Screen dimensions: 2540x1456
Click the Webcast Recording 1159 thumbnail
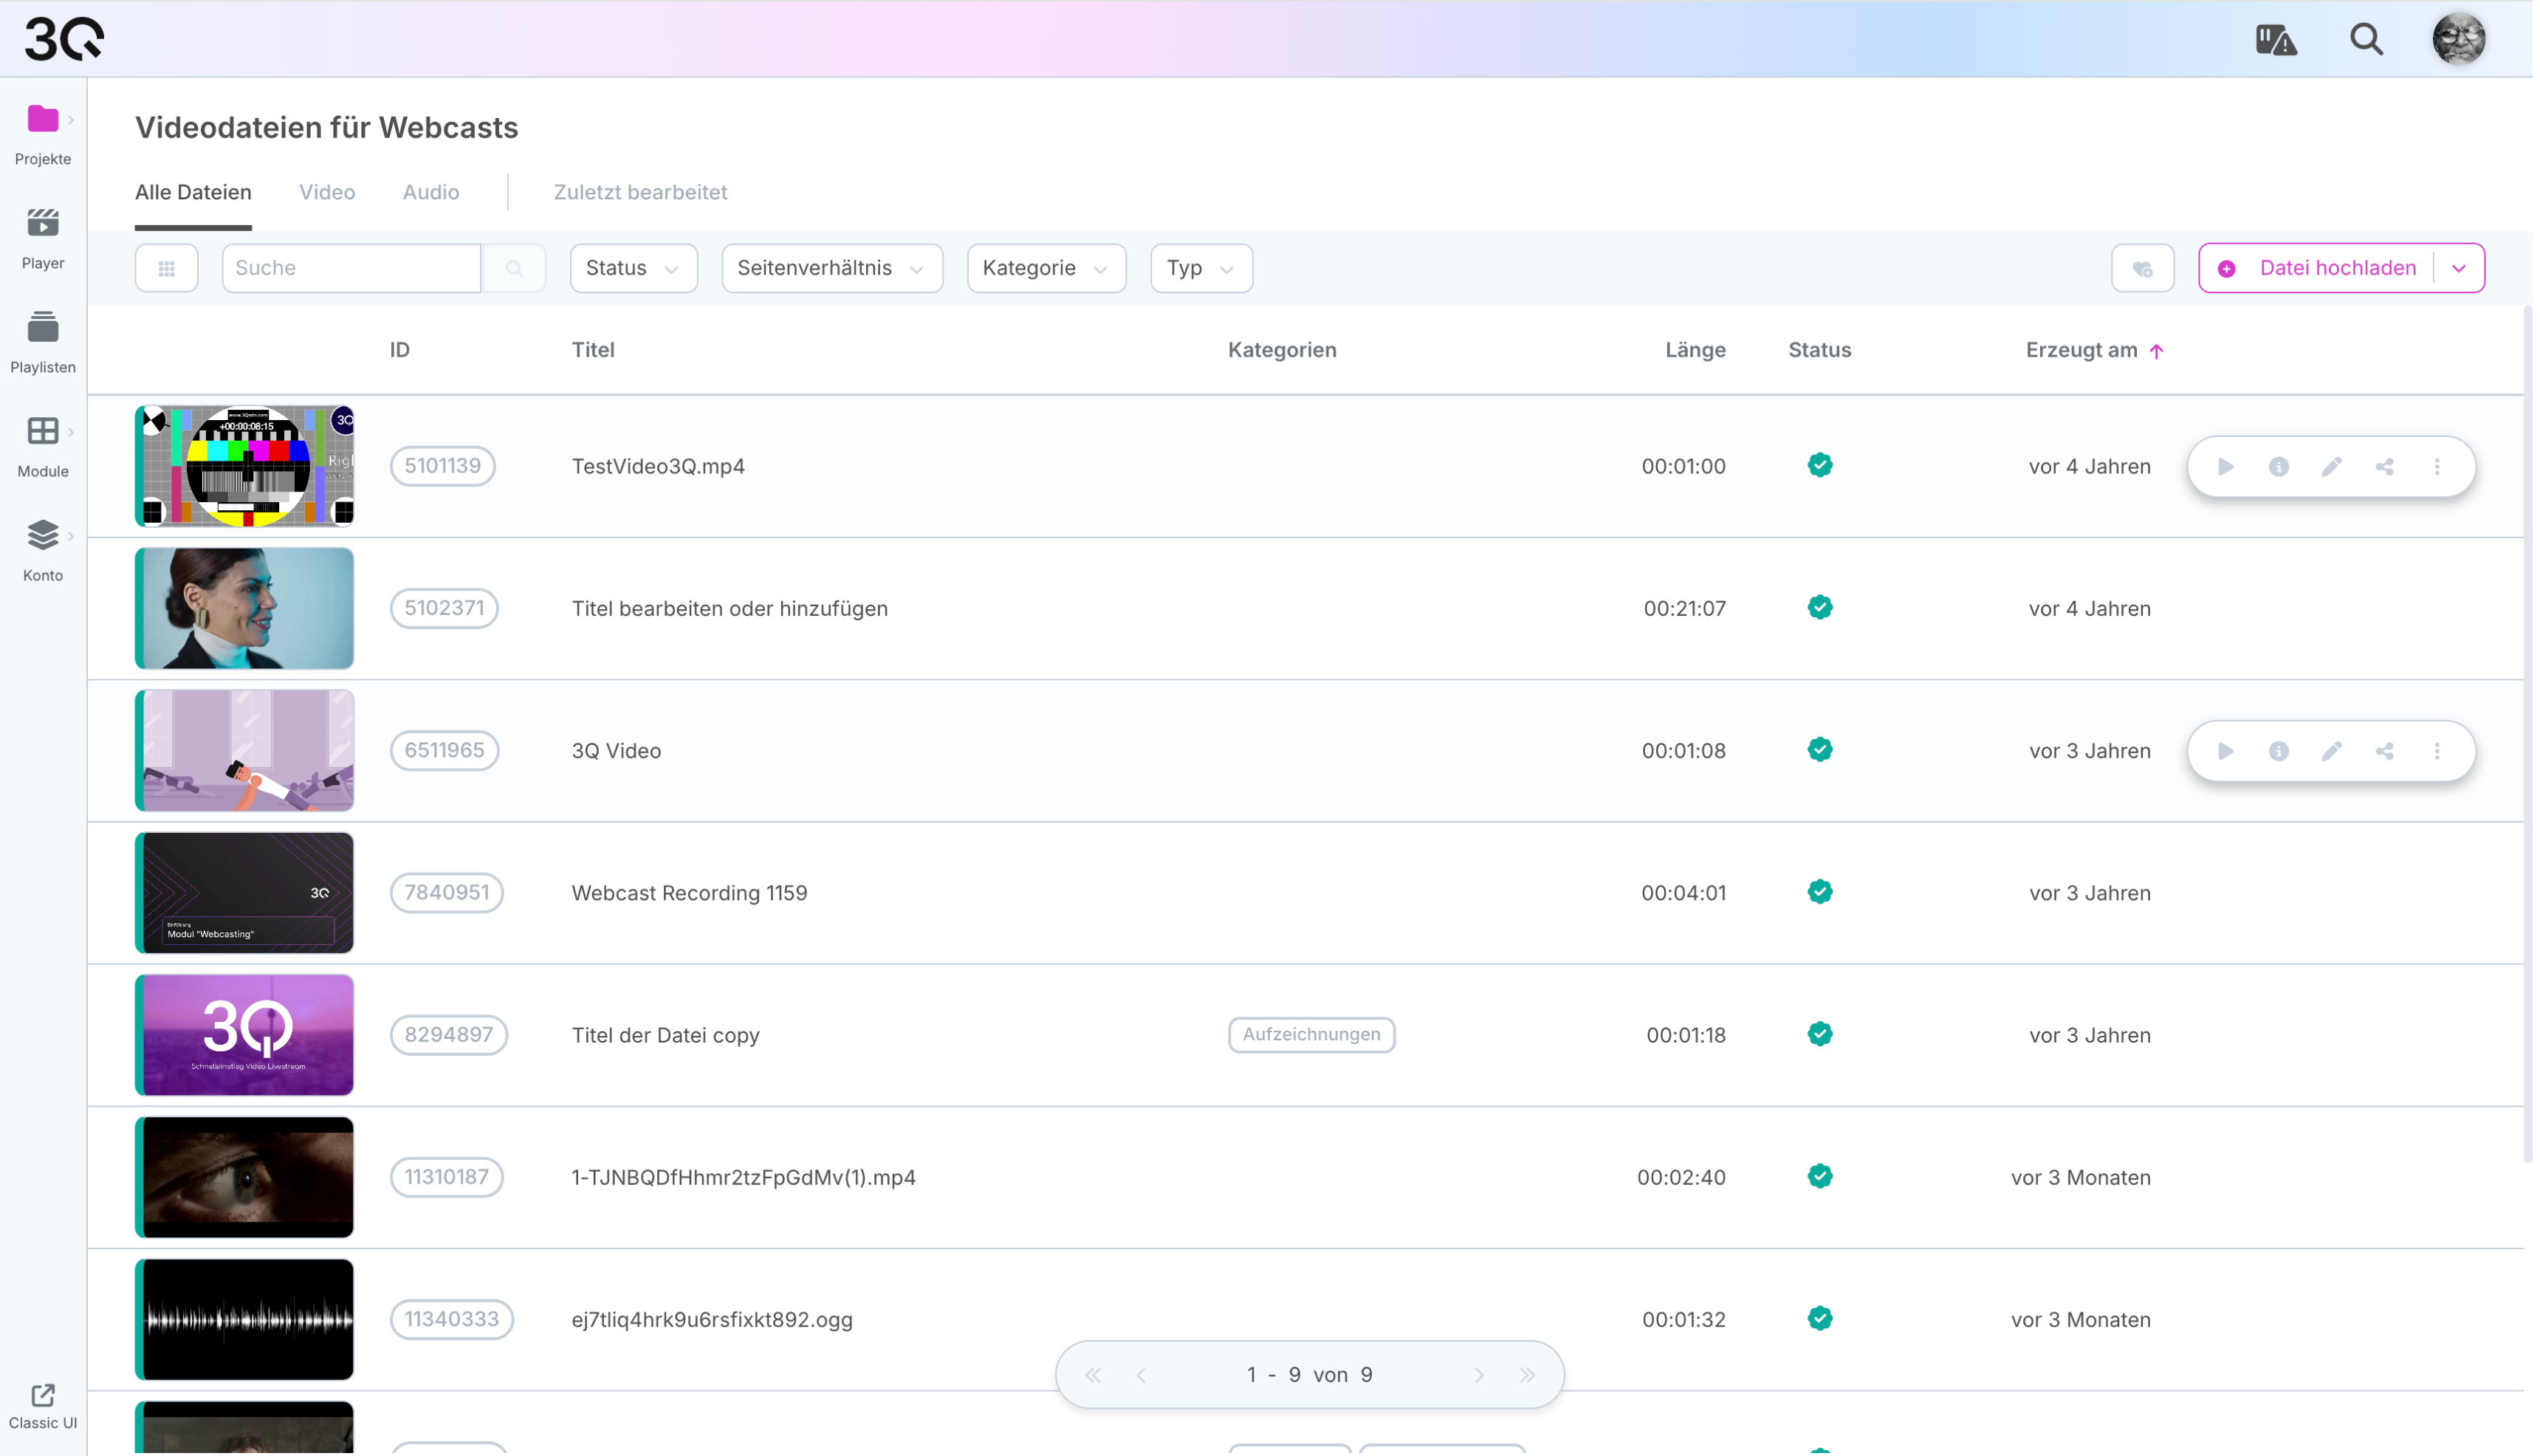245,894
